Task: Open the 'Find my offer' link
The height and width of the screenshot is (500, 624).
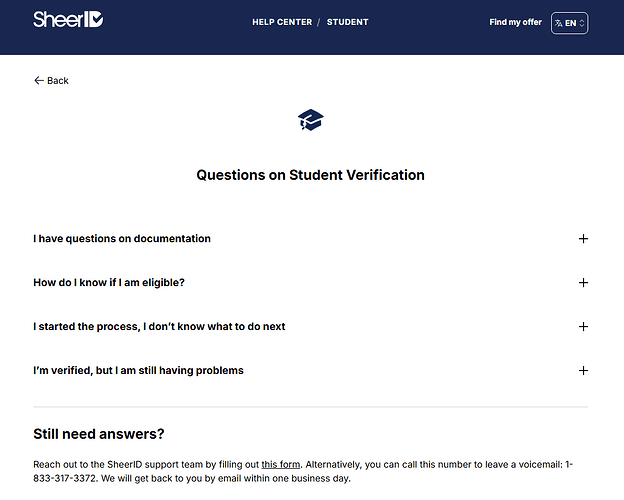Action: point(515,22)
